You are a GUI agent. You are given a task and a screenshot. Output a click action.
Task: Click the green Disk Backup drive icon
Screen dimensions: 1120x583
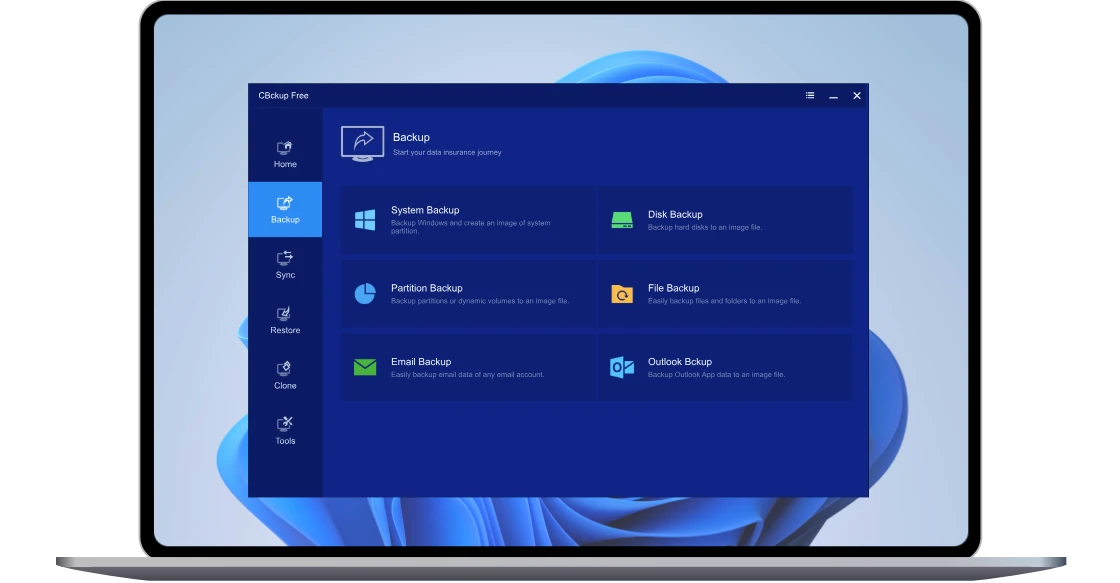(x=622, y=220)
